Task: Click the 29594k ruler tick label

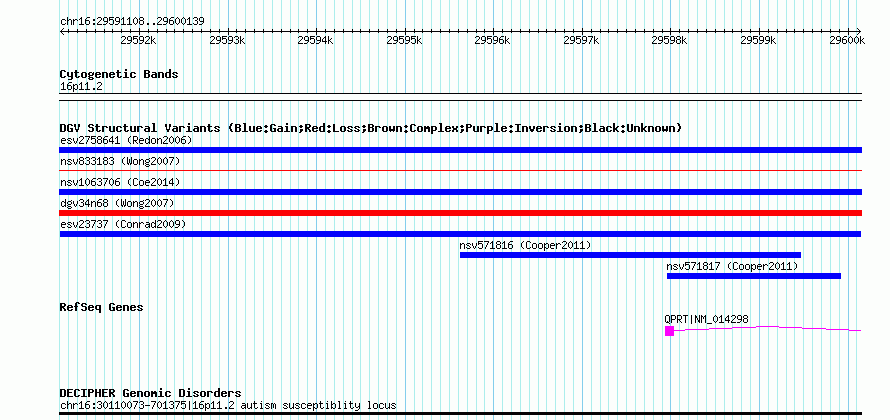Action: 316,40
